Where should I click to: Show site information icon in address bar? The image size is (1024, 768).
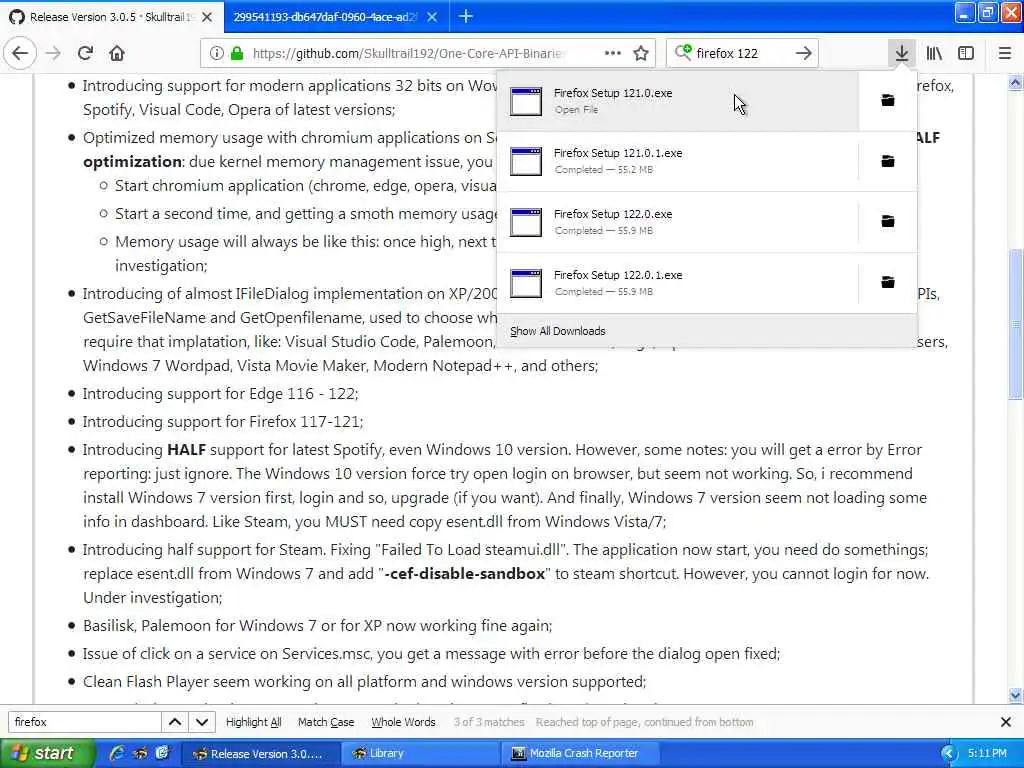216,53
